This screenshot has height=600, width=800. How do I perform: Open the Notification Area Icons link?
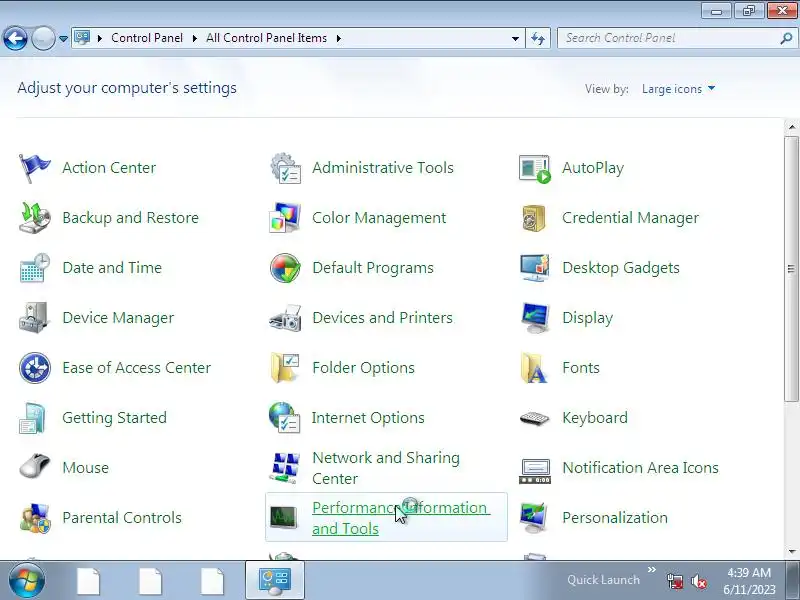[640, 468]
